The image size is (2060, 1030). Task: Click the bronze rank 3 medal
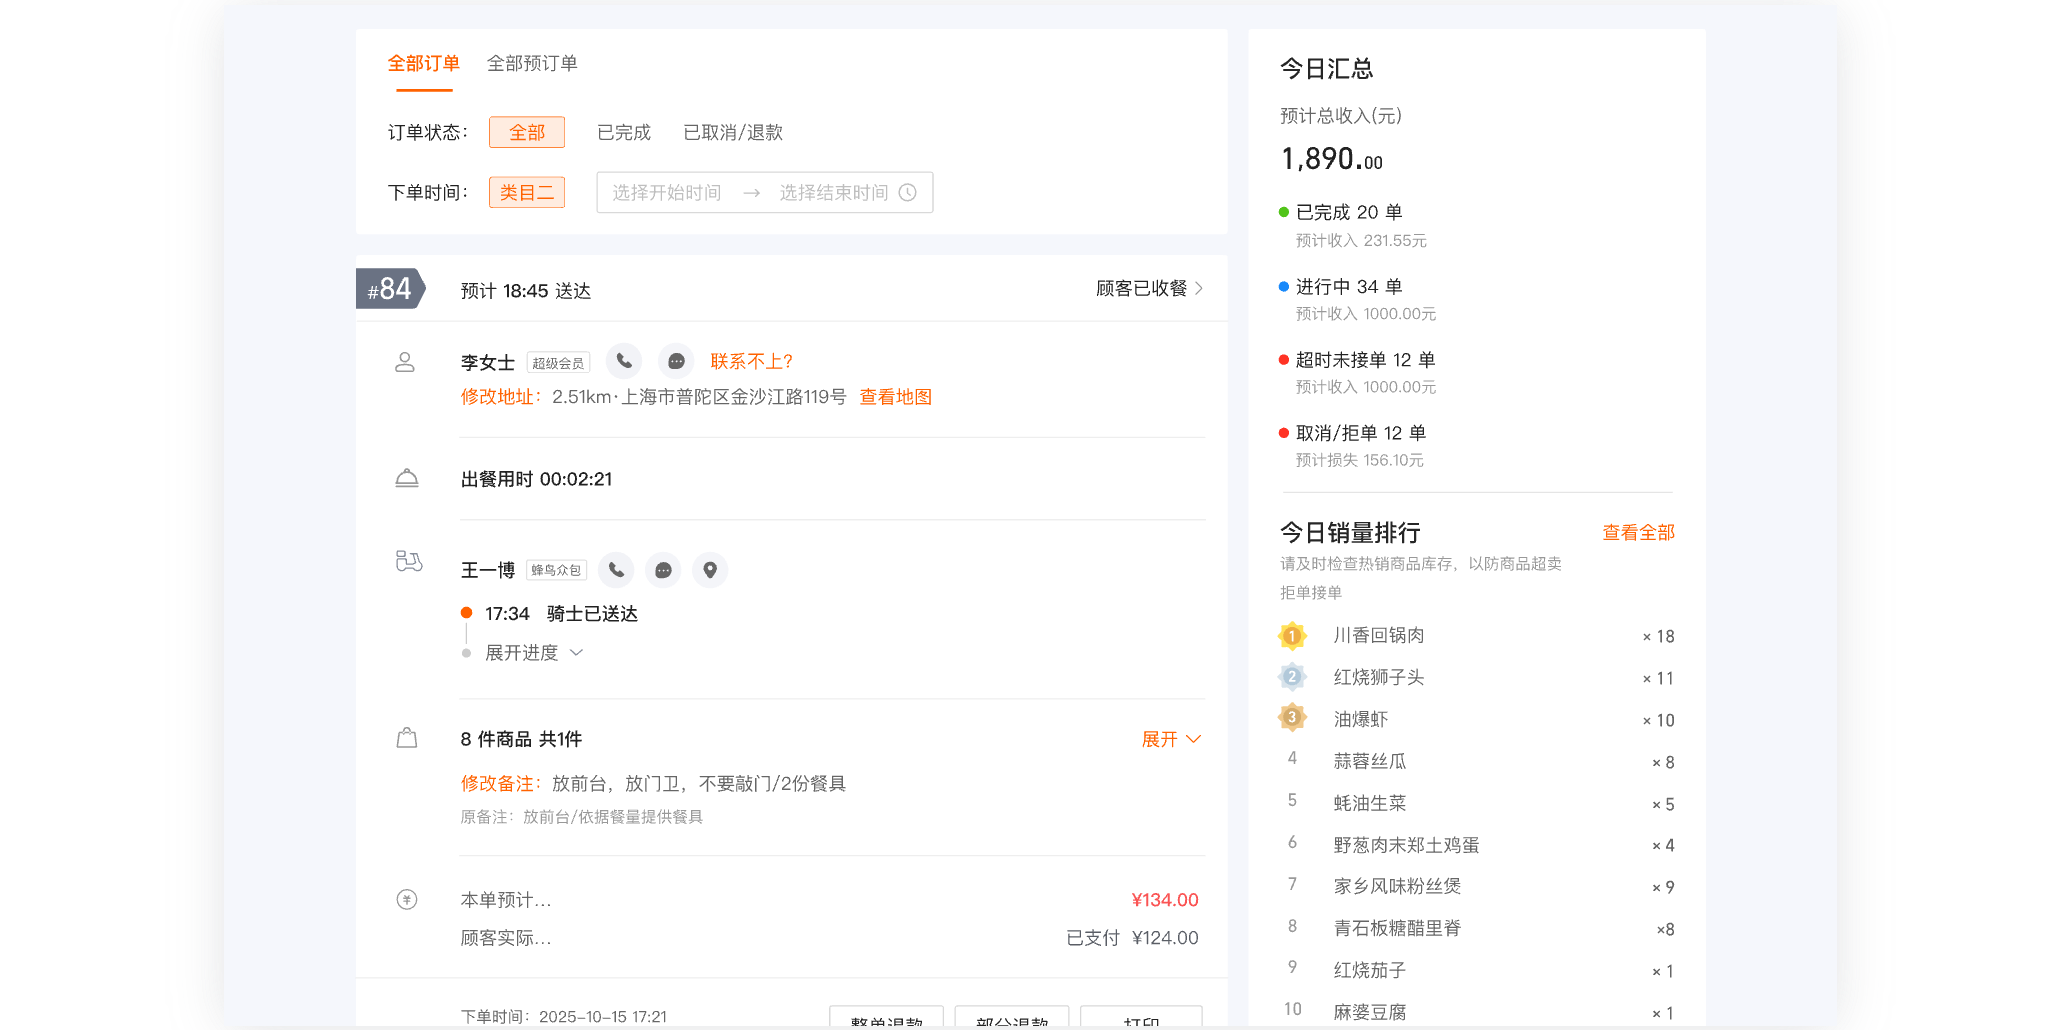[x=1292, y=718]
